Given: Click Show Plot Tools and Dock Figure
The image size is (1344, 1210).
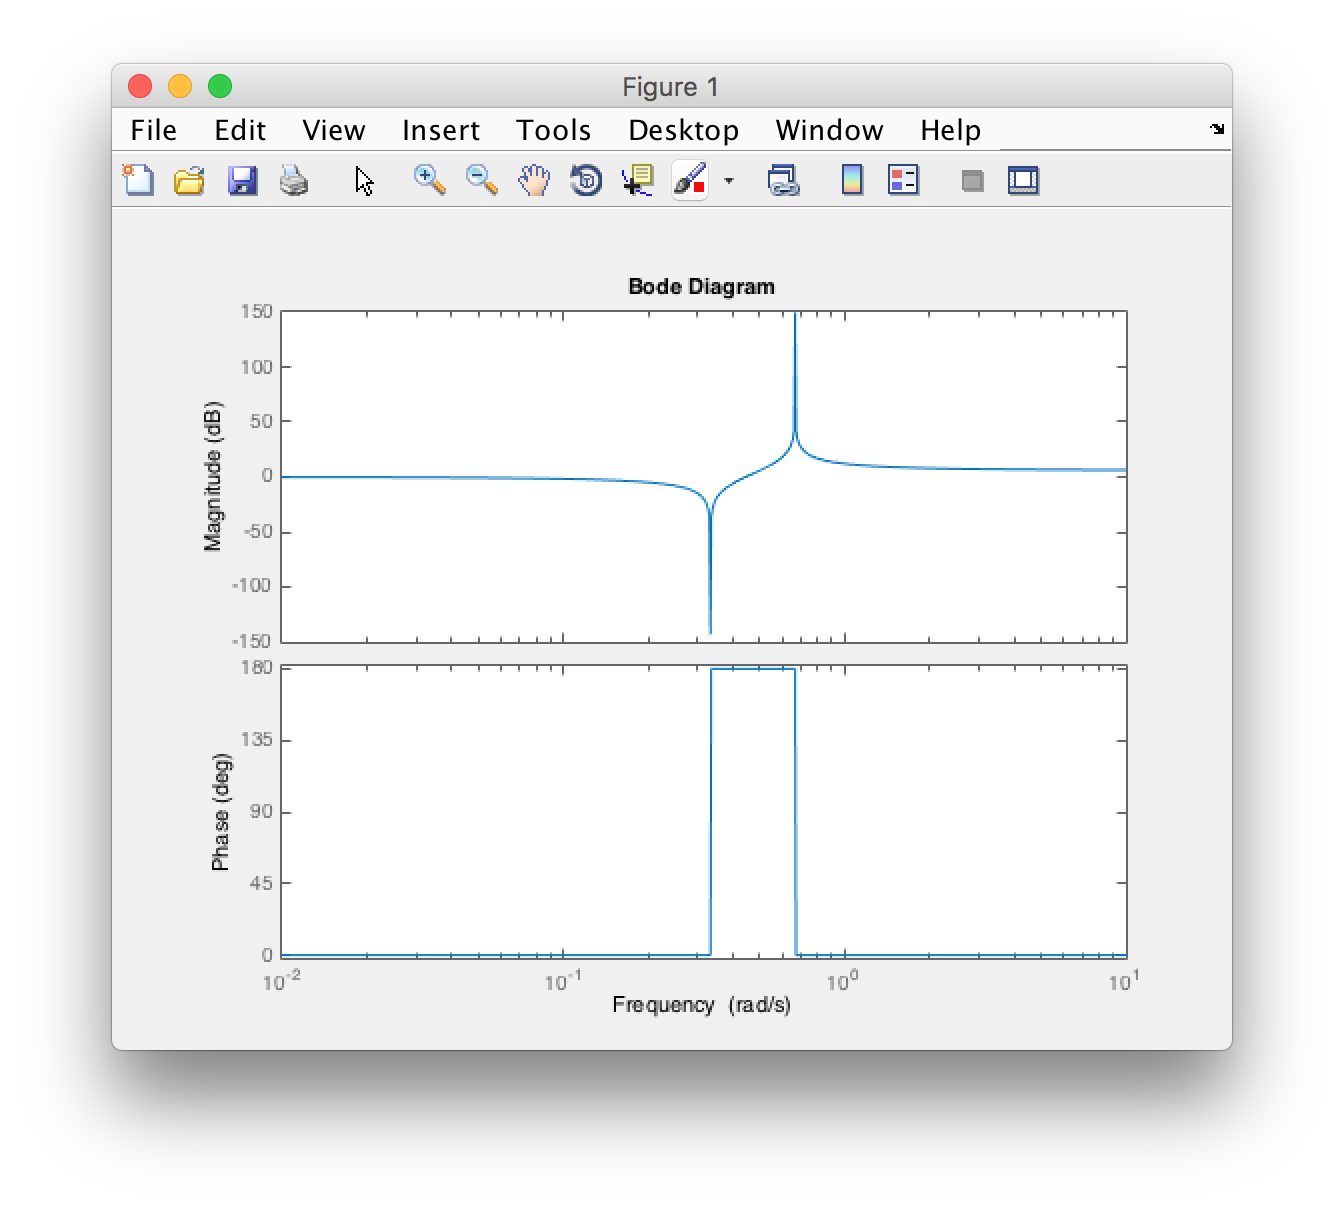Looking at the screenshot, I should pos(1023,180).
